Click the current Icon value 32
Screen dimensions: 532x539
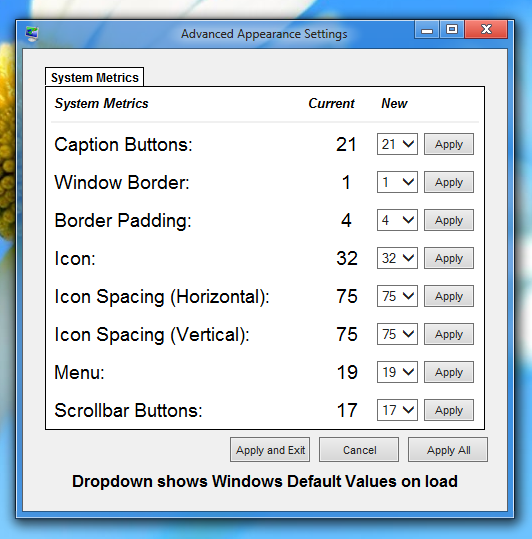[x=347, y=258]
